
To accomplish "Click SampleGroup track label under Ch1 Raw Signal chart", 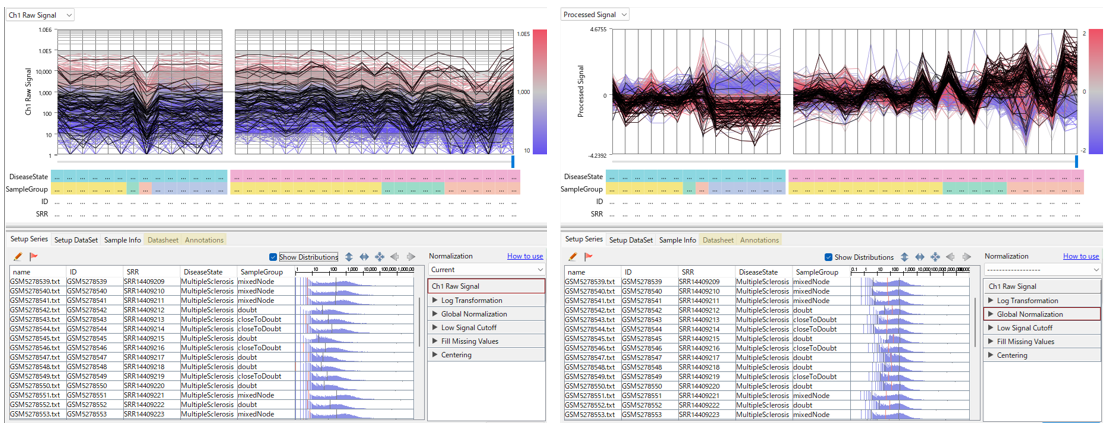I will click(x=28, y=189).
